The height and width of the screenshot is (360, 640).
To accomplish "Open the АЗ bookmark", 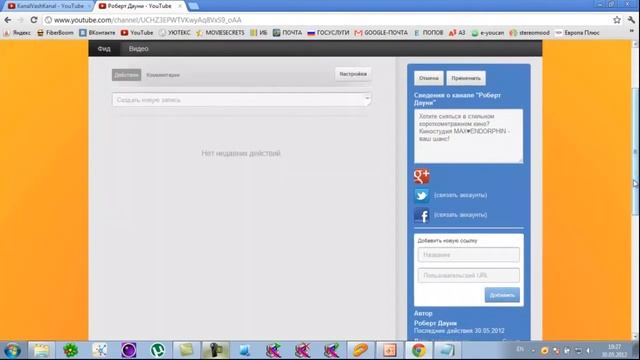I will pos(457,33).
